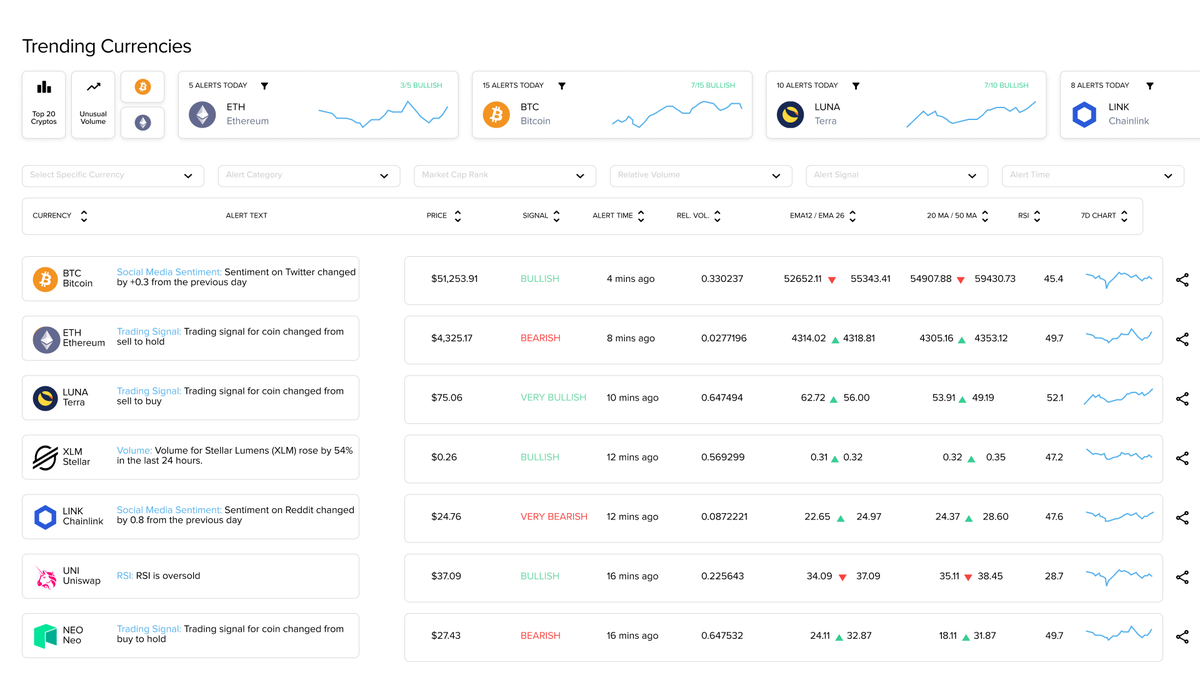Open BTC 7-day chart in table row
The height and width of the screenshot is (675, 1200).
tap(1119, 279)
